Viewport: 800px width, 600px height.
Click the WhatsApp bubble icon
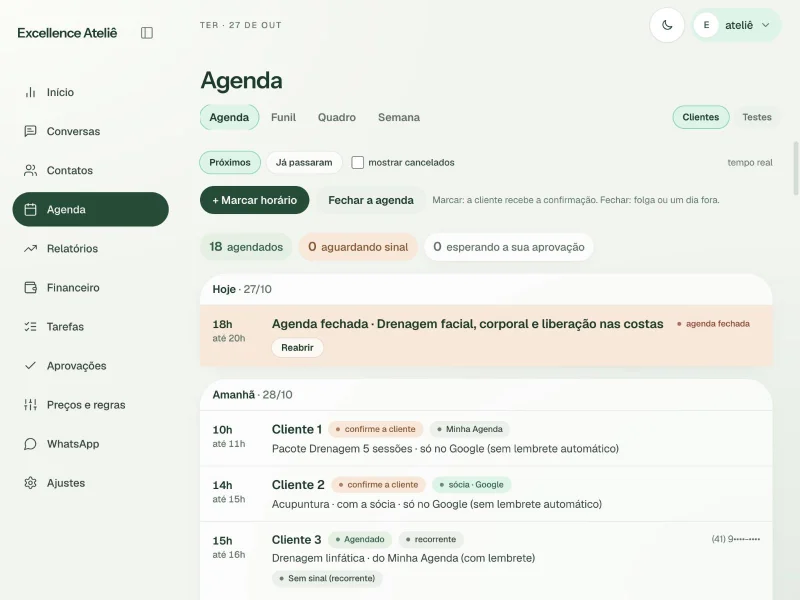pos(31,444)
